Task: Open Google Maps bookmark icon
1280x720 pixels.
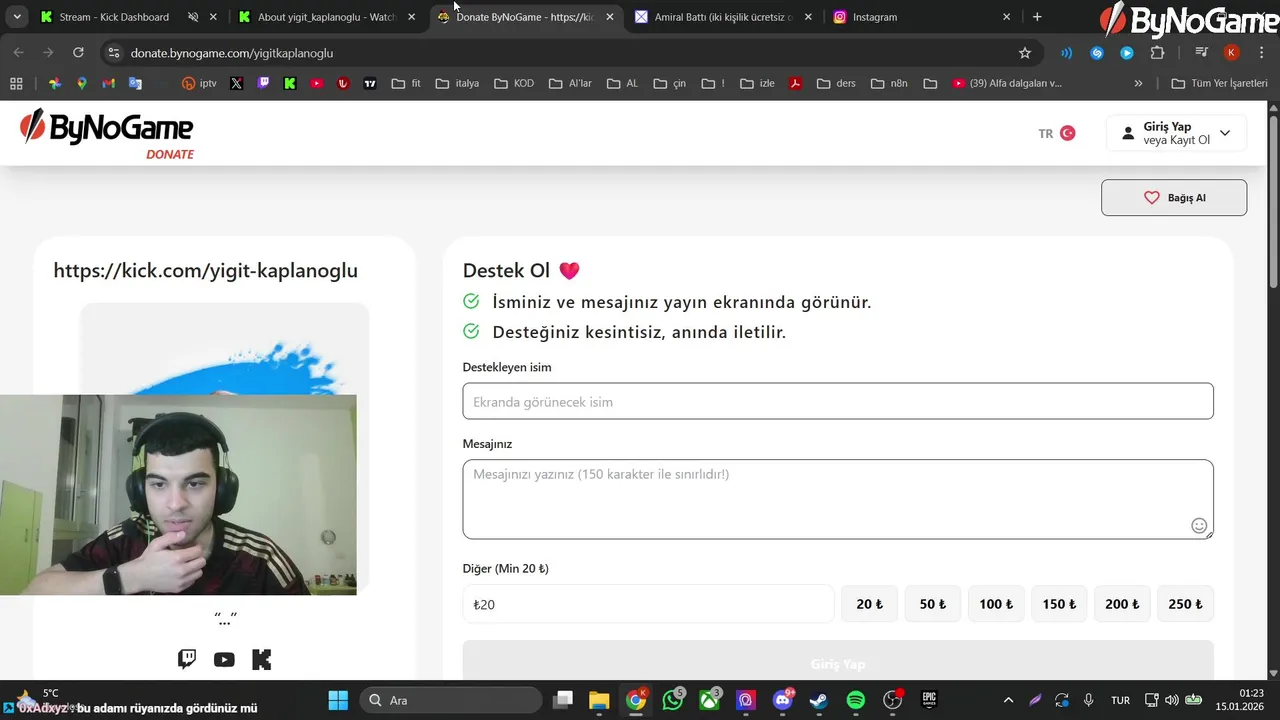Action: coord(82,84)
